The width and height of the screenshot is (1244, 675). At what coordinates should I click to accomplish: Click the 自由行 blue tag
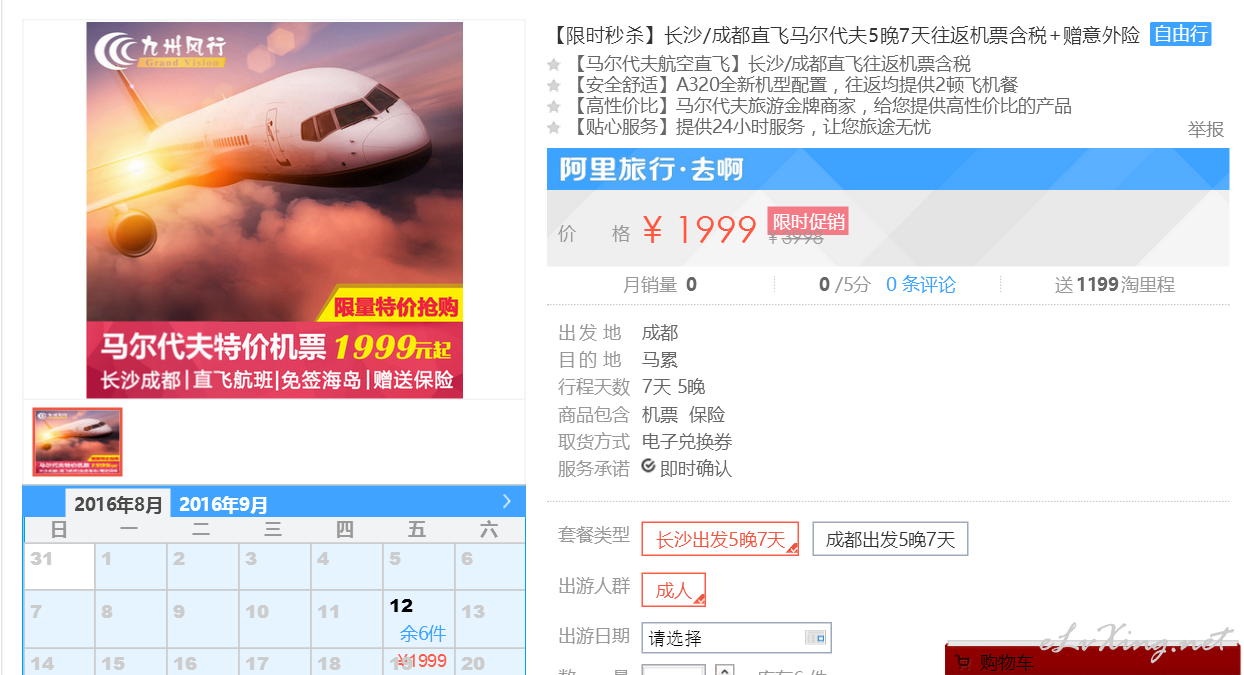[x=1180, y=34]
